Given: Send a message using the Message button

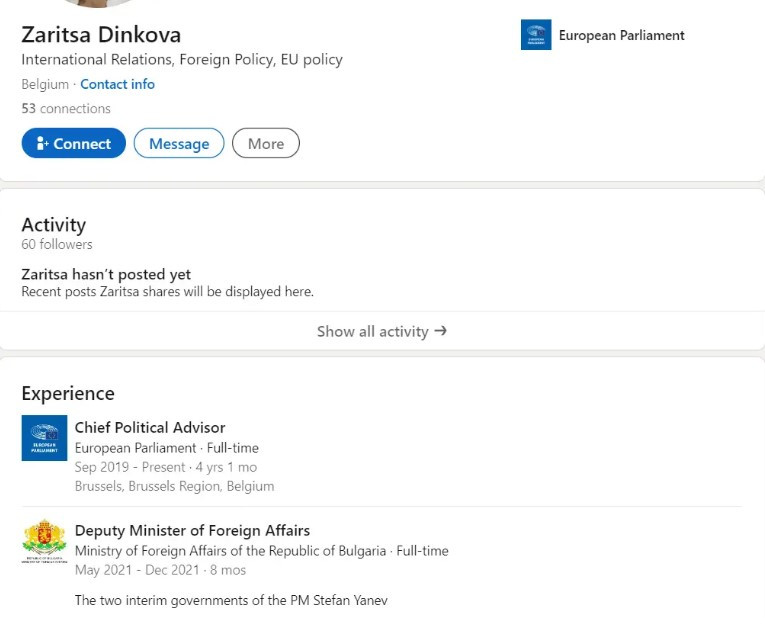Looking at the screenshot, I should click(179, 143).
